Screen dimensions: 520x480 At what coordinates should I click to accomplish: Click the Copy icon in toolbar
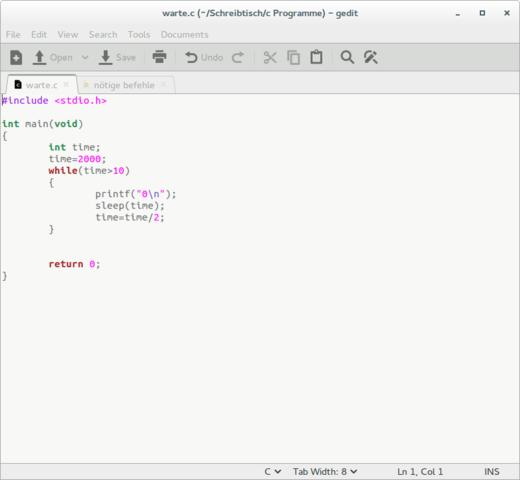coord(293,57)
